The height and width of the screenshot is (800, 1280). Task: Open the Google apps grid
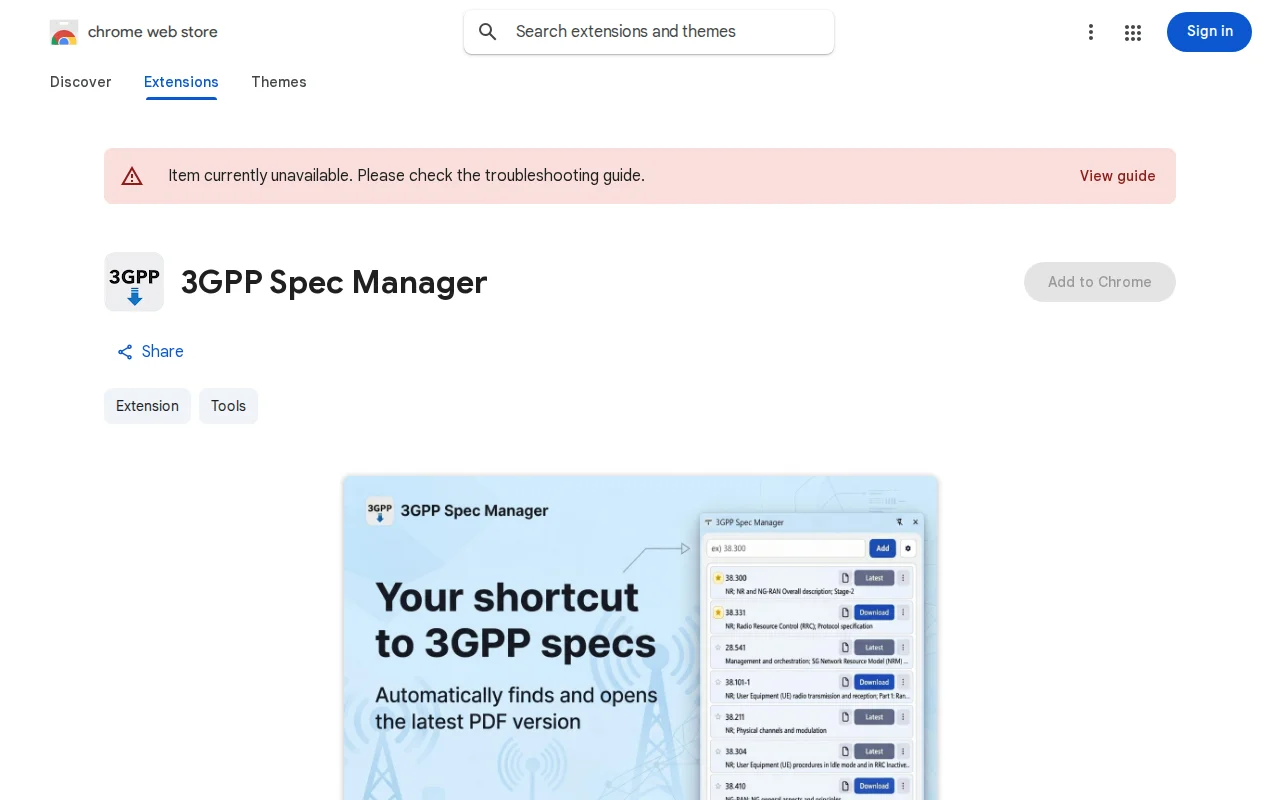[x=1133, y=32]
